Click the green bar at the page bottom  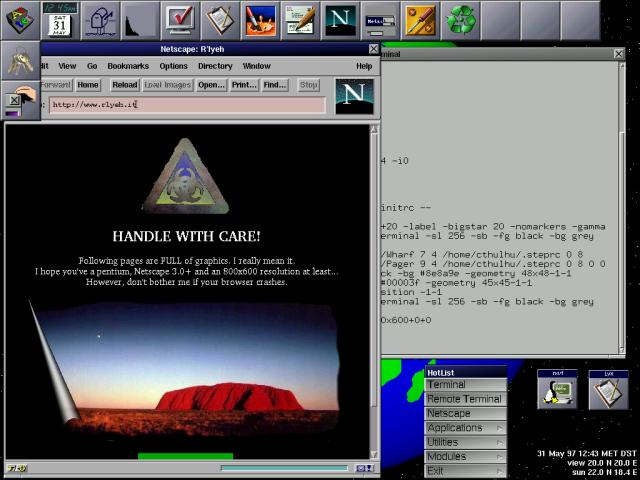pos(185,456)
